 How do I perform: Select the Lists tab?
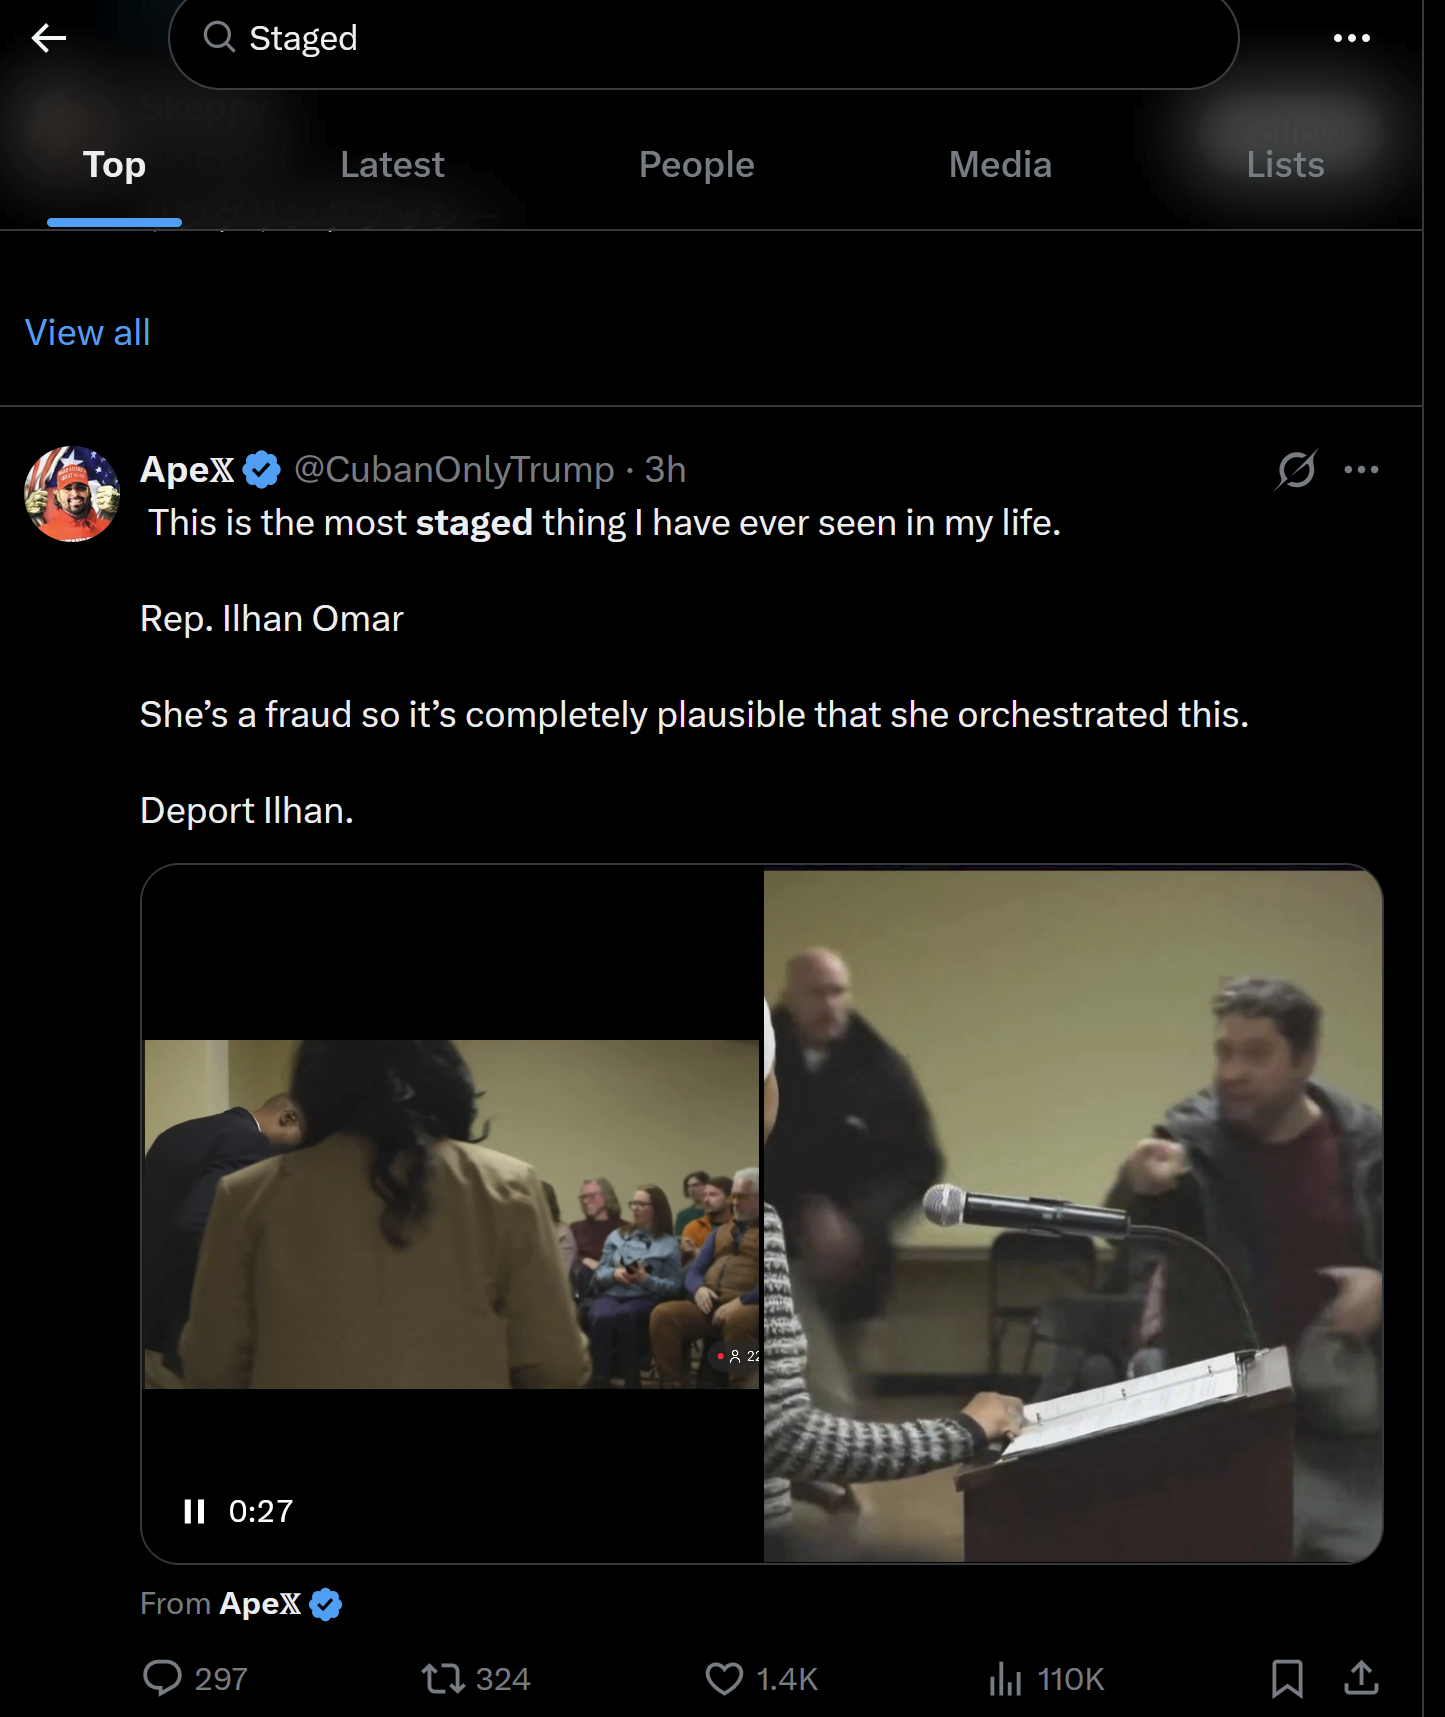1285,165
